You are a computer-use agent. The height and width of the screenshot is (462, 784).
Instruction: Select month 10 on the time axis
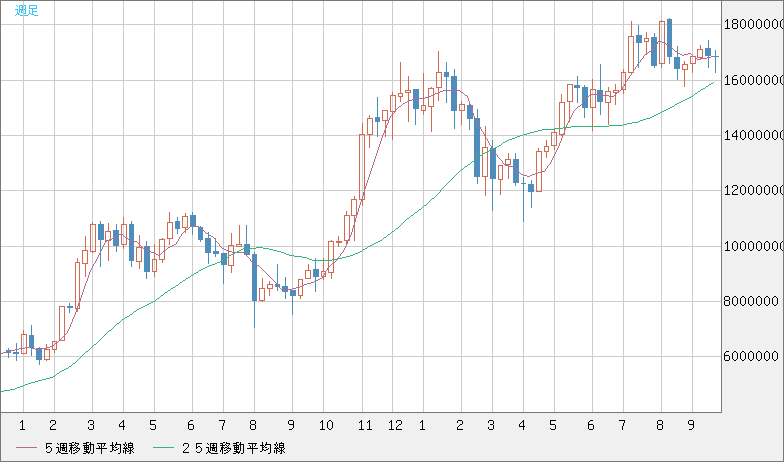[325, 424]
